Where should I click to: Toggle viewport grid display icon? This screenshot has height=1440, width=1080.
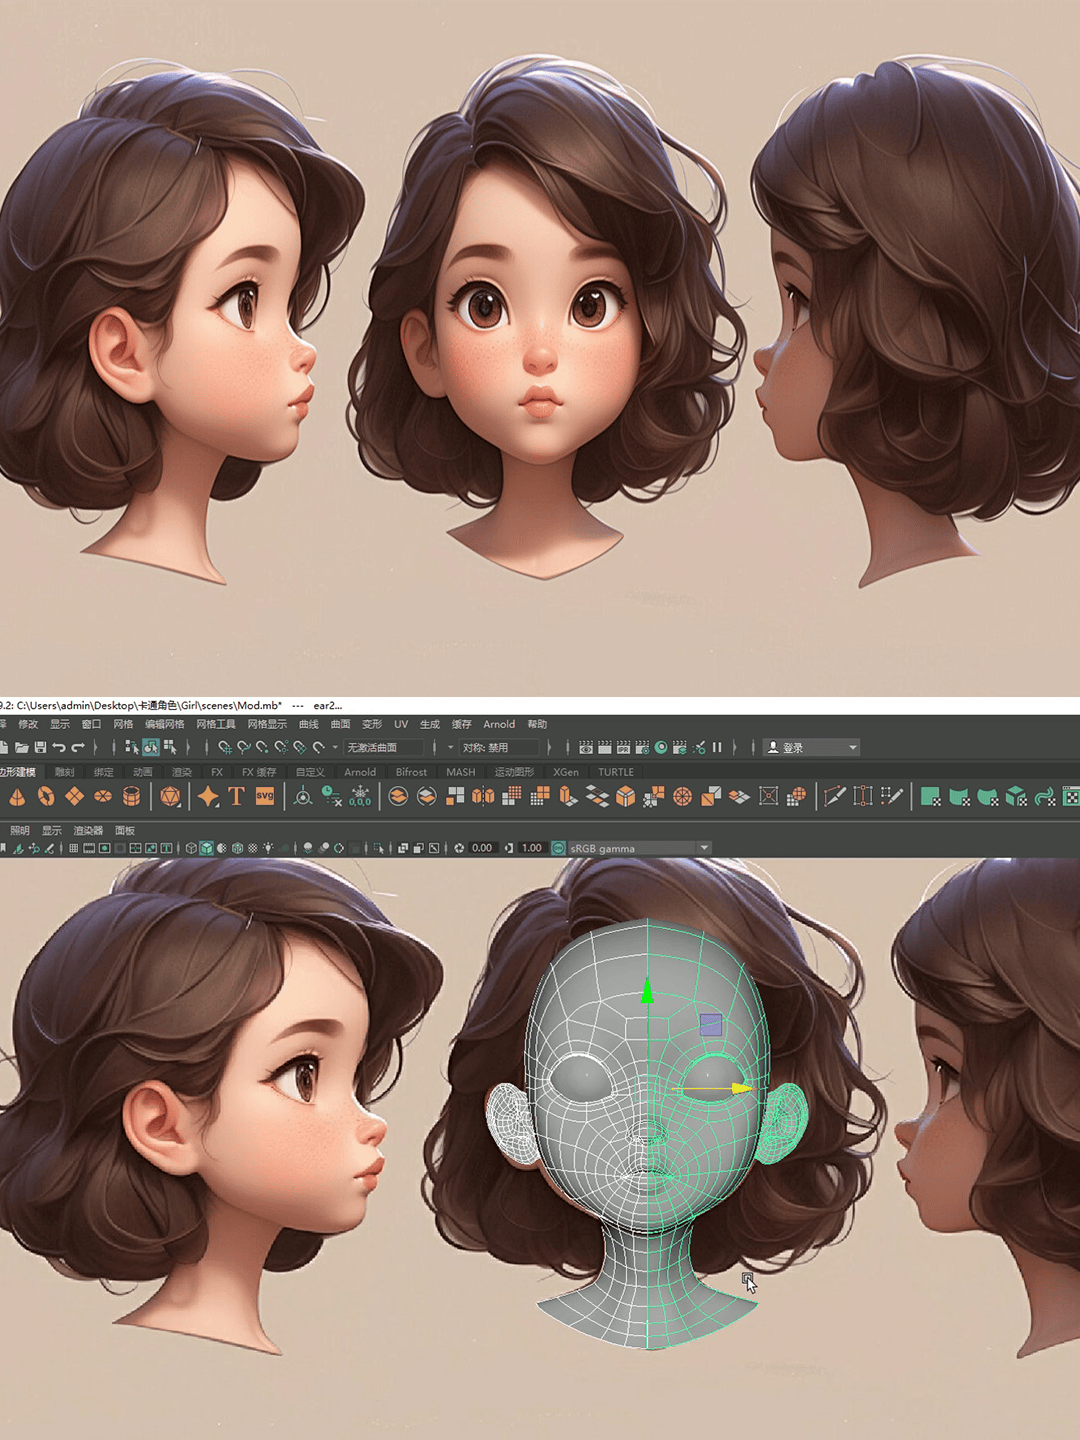[x=73, y=848]
